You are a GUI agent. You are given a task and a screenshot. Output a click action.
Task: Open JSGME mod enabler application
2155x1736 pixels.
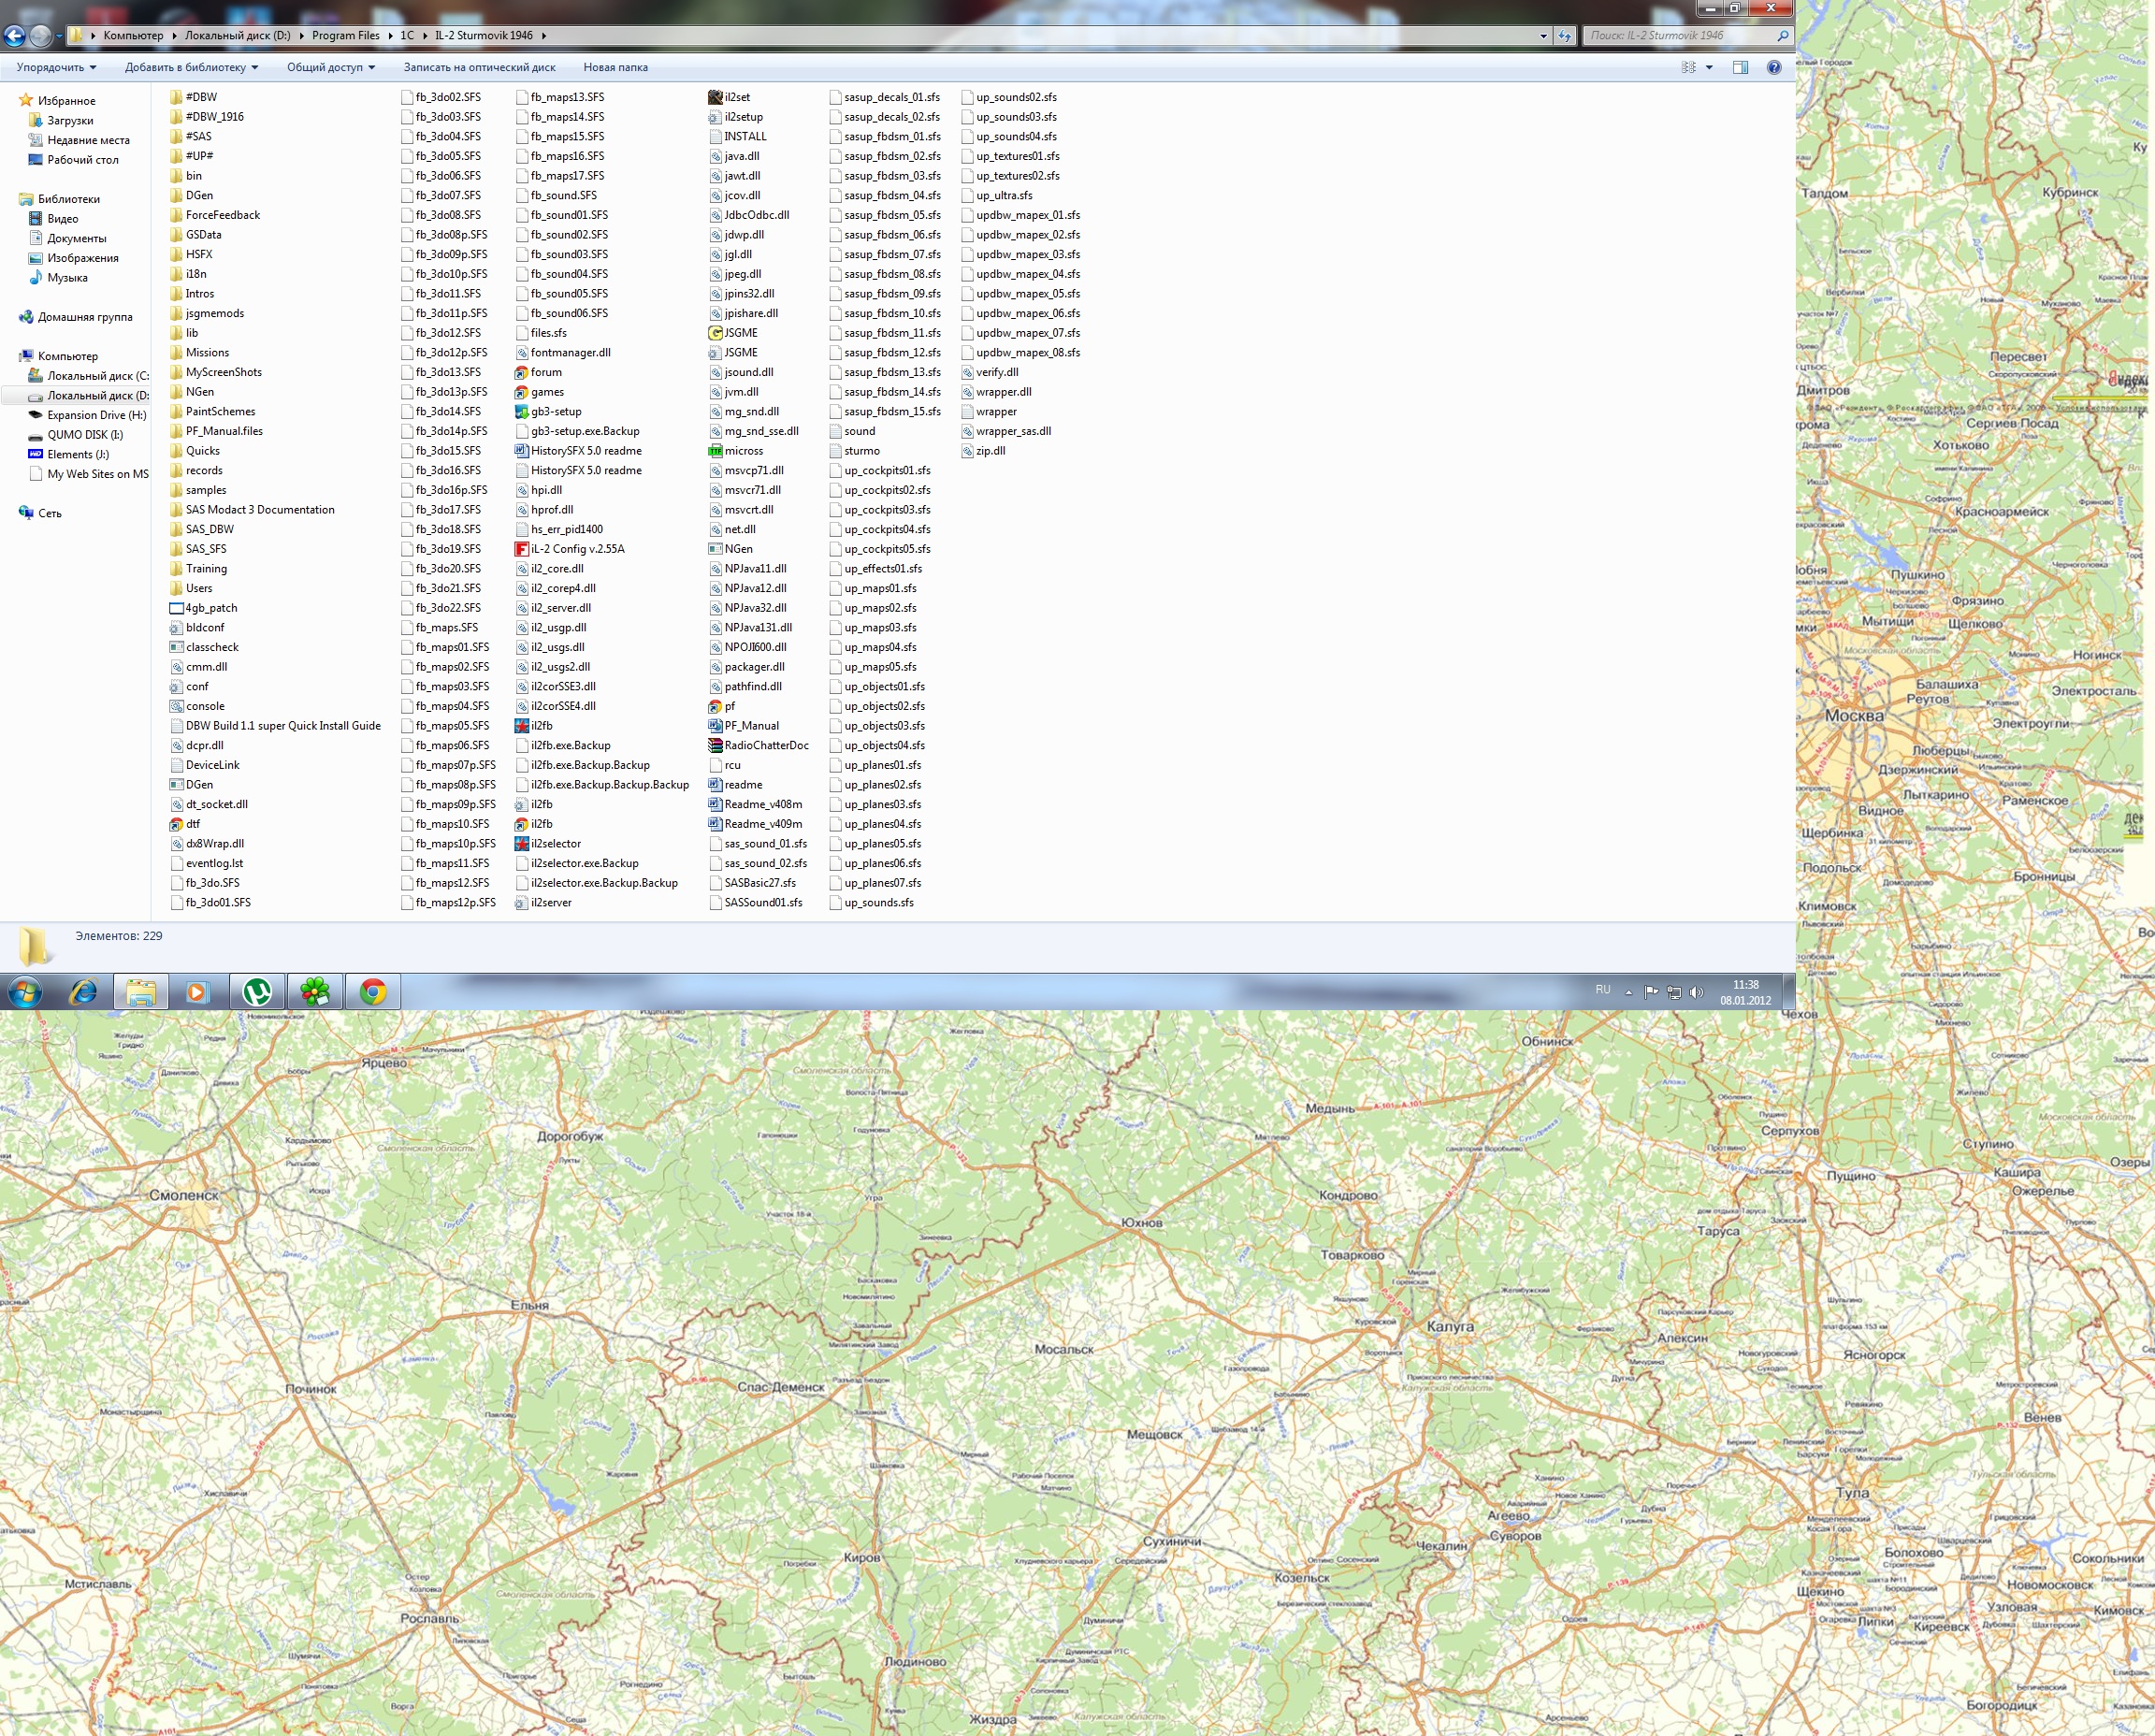(740, 333)
